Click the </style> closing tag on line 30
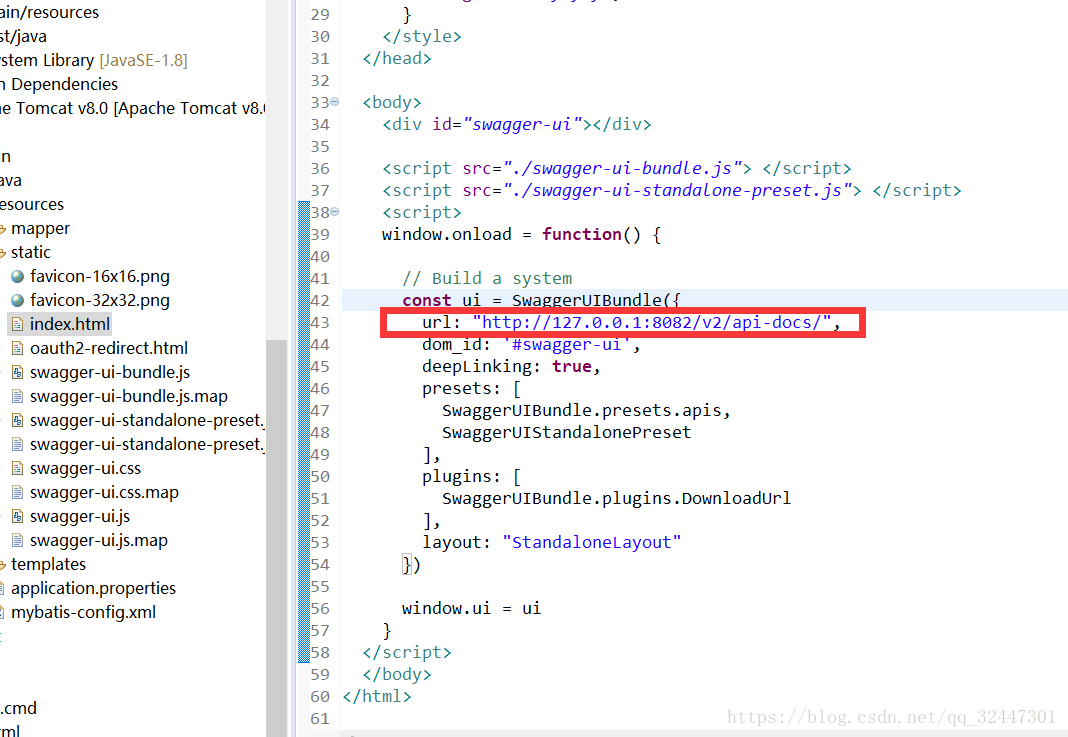The height and width of the screenshot is (737, 1068). point(422,36)
